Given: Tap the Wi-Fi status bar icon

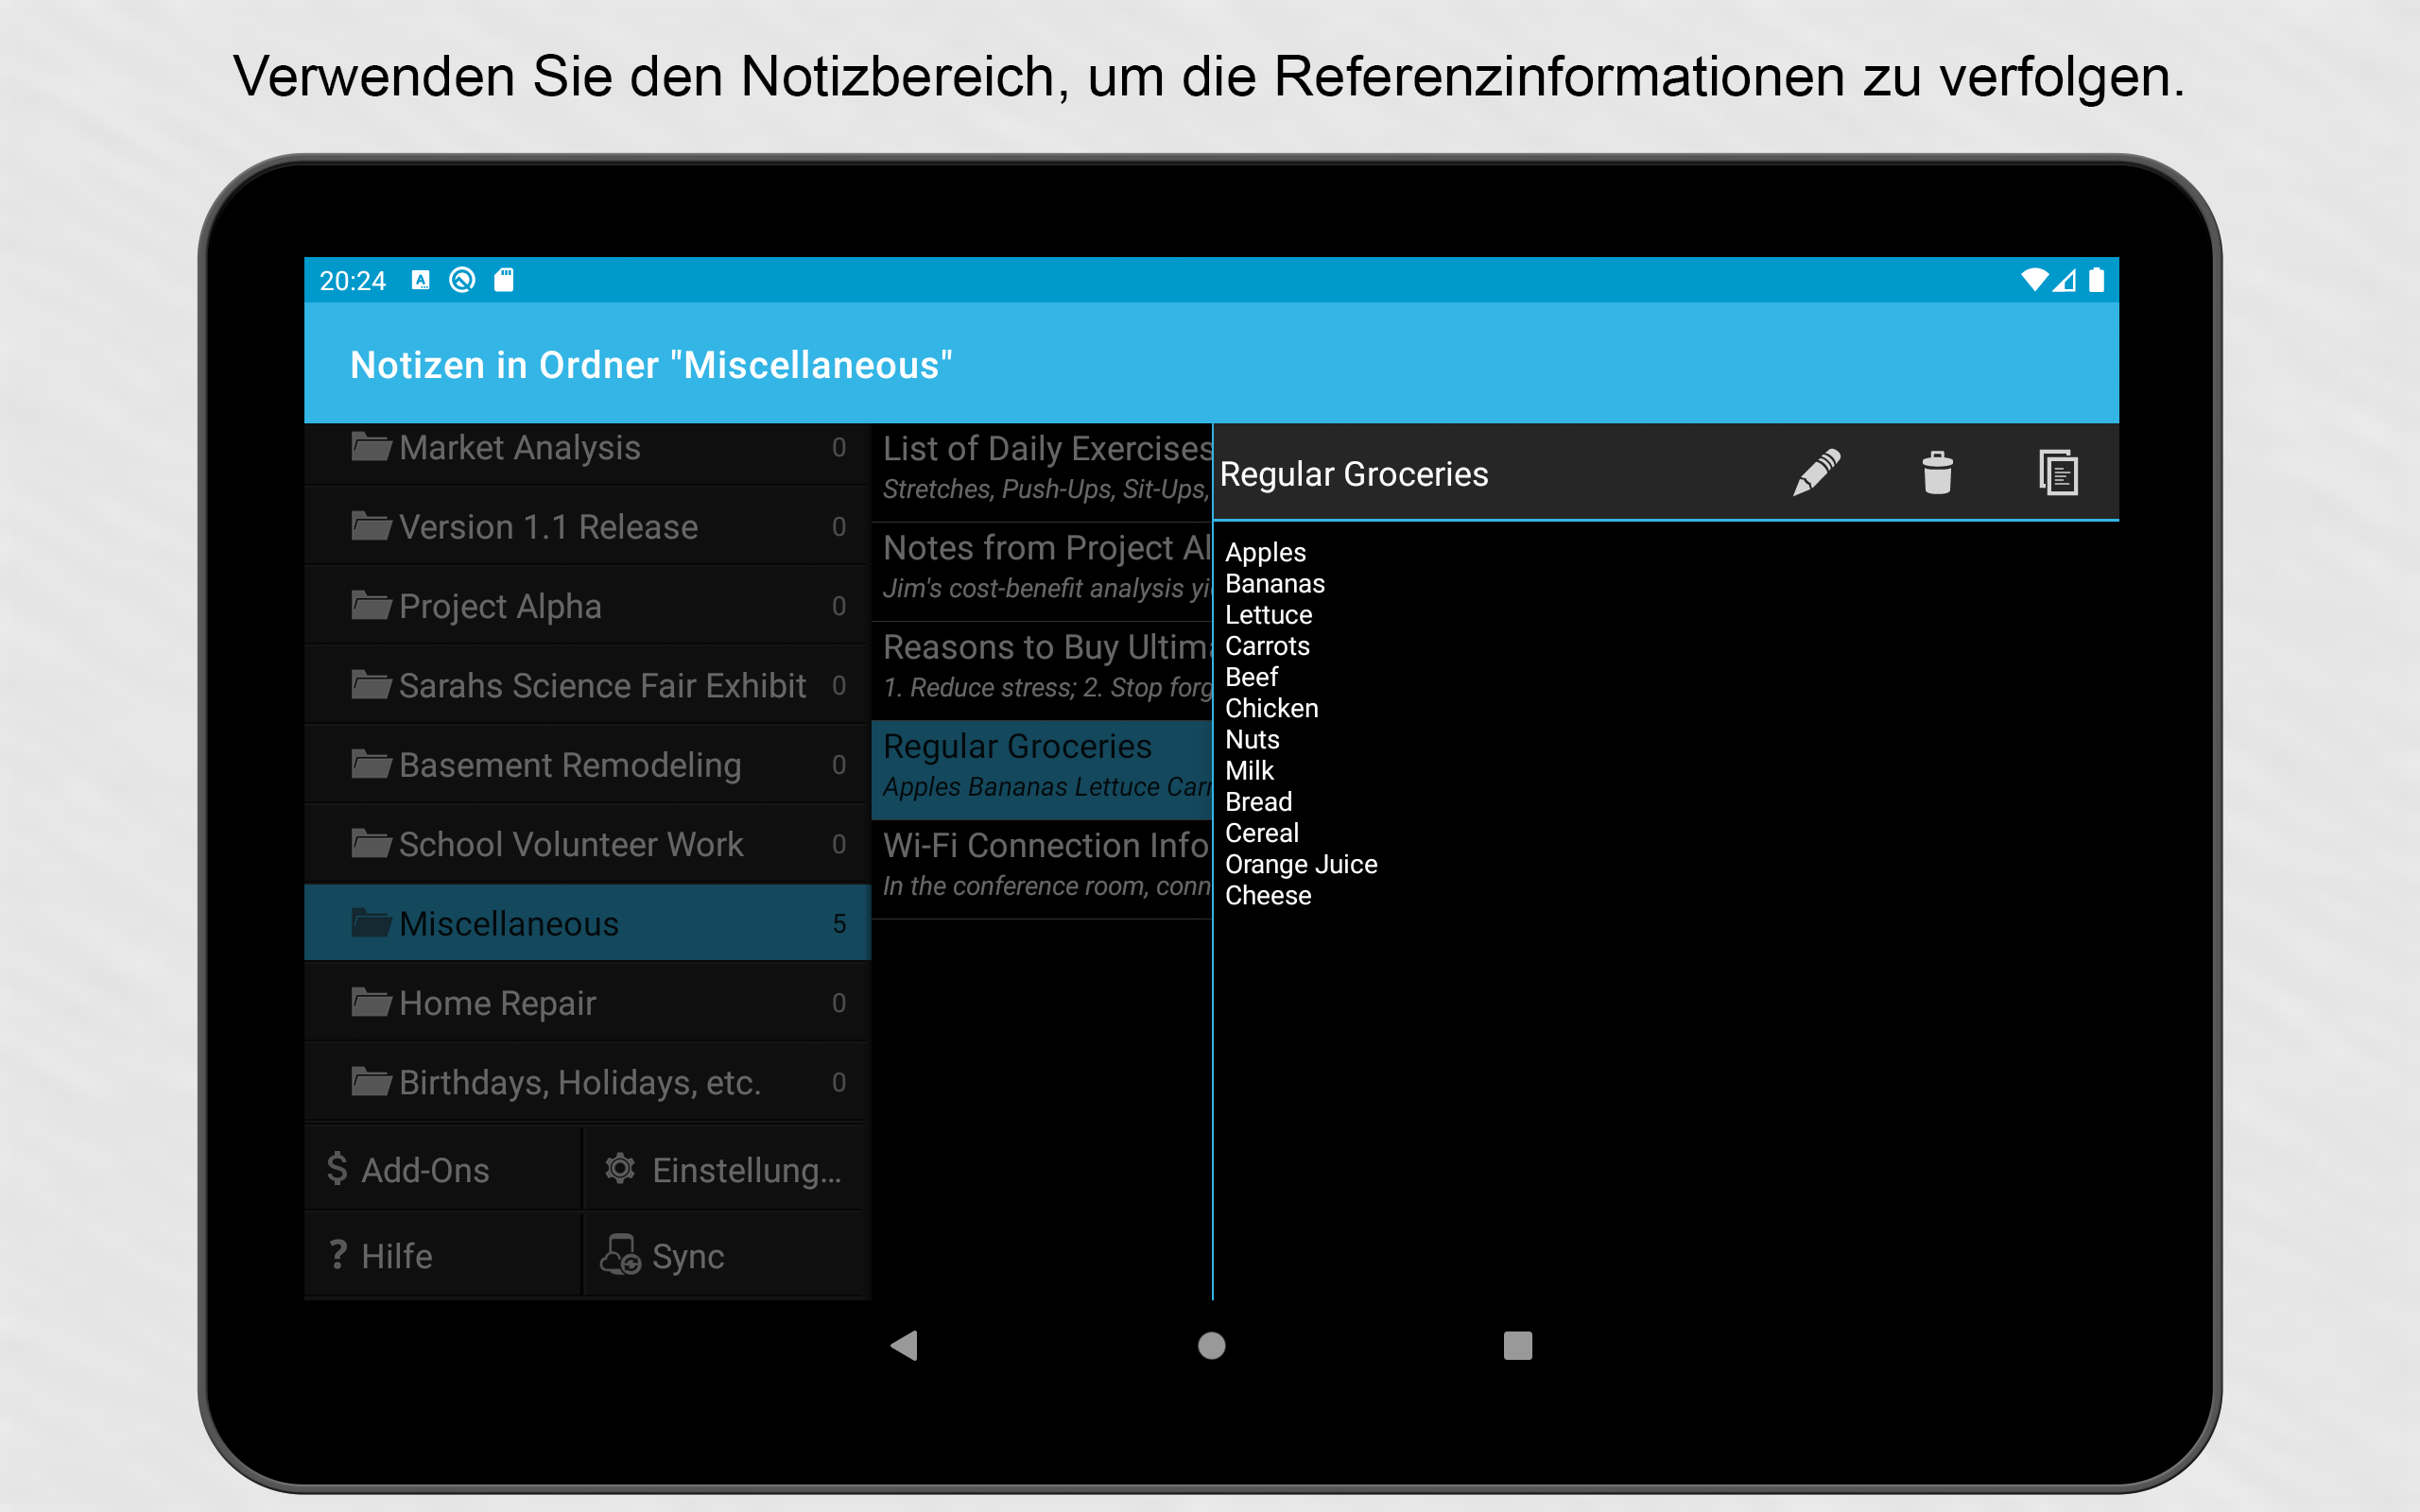Looking at the screenshot, I should pyautogui.click(x=2033, y=280).
